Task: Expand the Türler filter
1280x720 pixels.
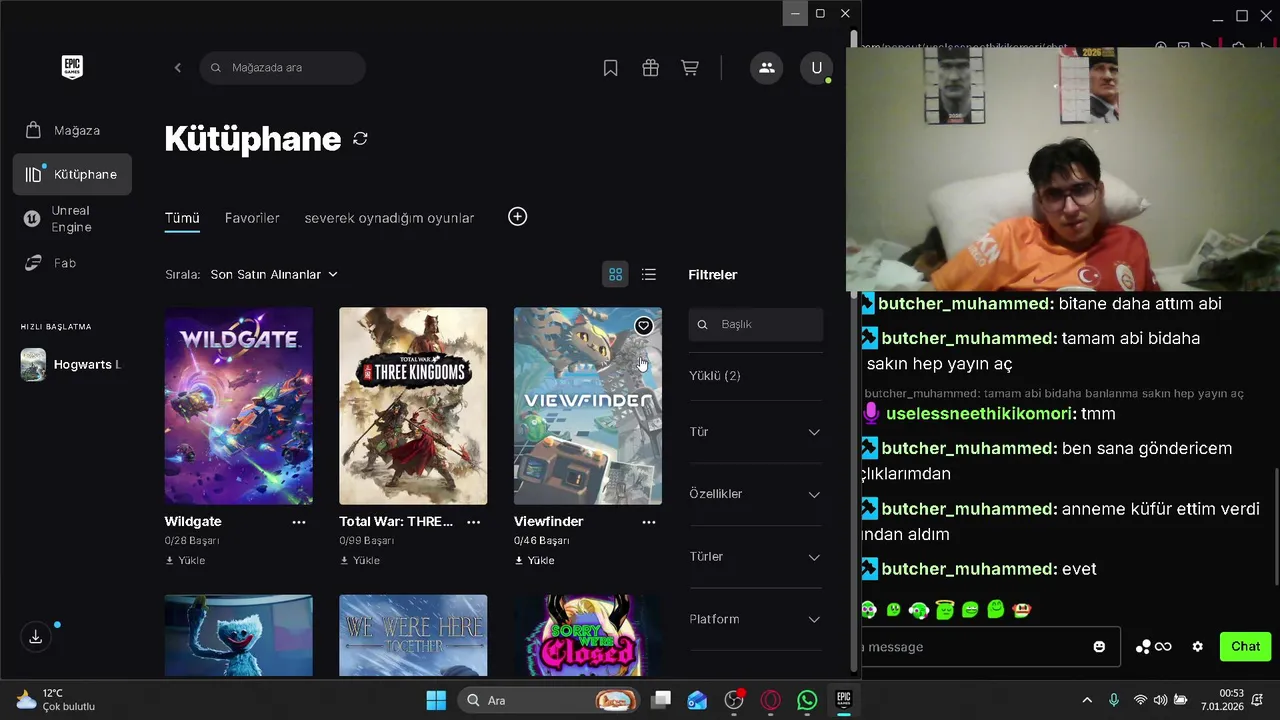Action: click(755, 557)
